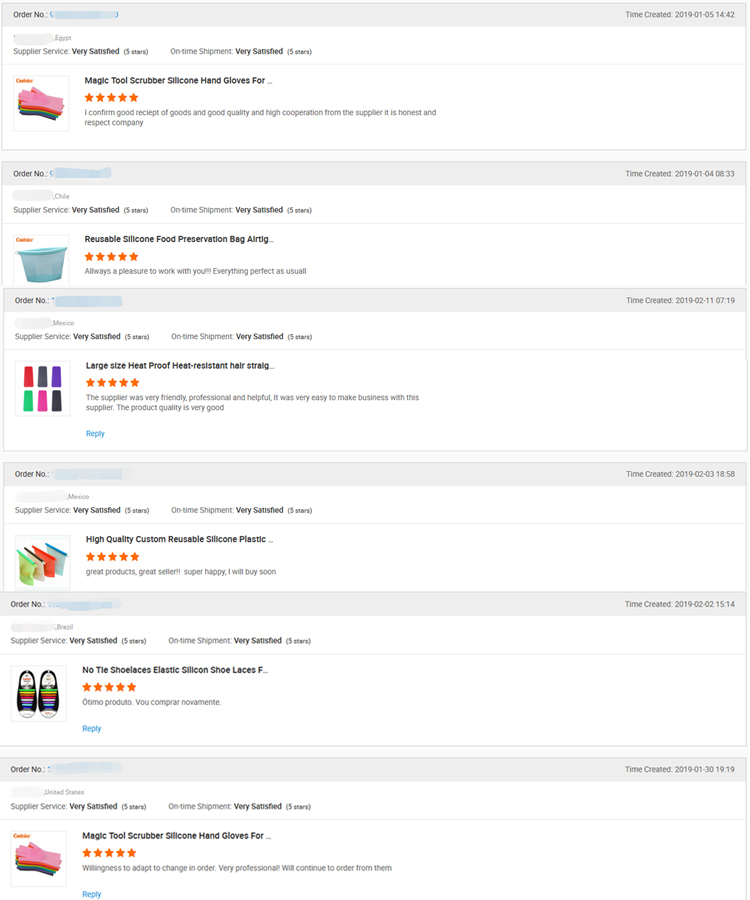Image resolution: width=750 pixels, height=900 pixels.
Task: Open 'Large size Heat Proof Heat-resistant hair' title
Action: click(x=179, y=366)
